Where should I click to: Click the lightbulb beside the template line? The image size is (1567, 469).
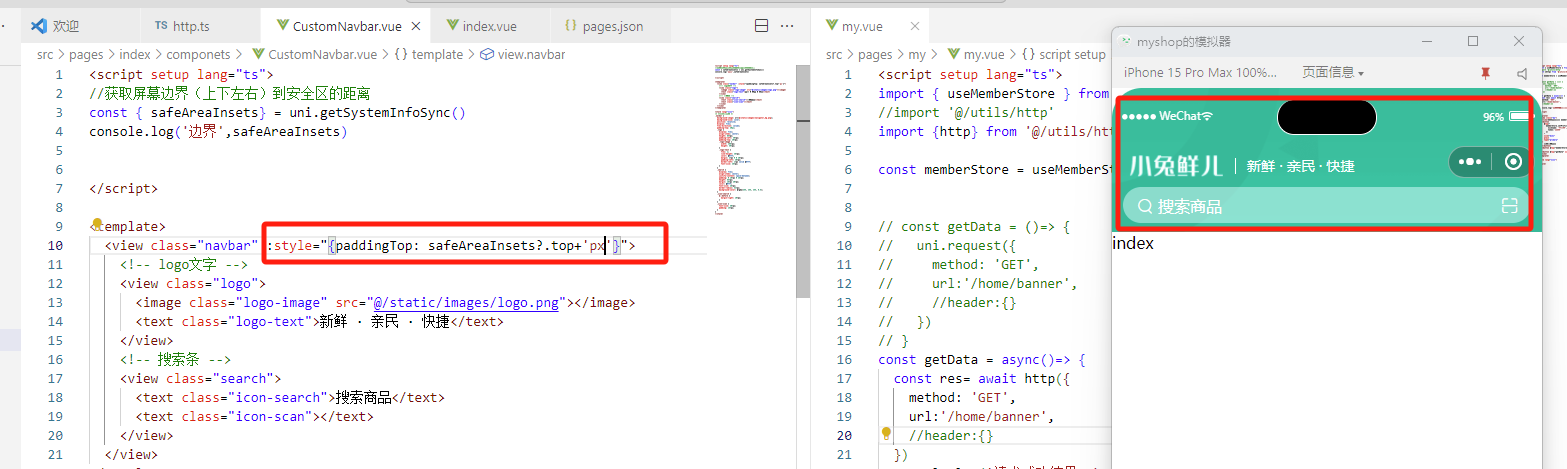(98, 224)
